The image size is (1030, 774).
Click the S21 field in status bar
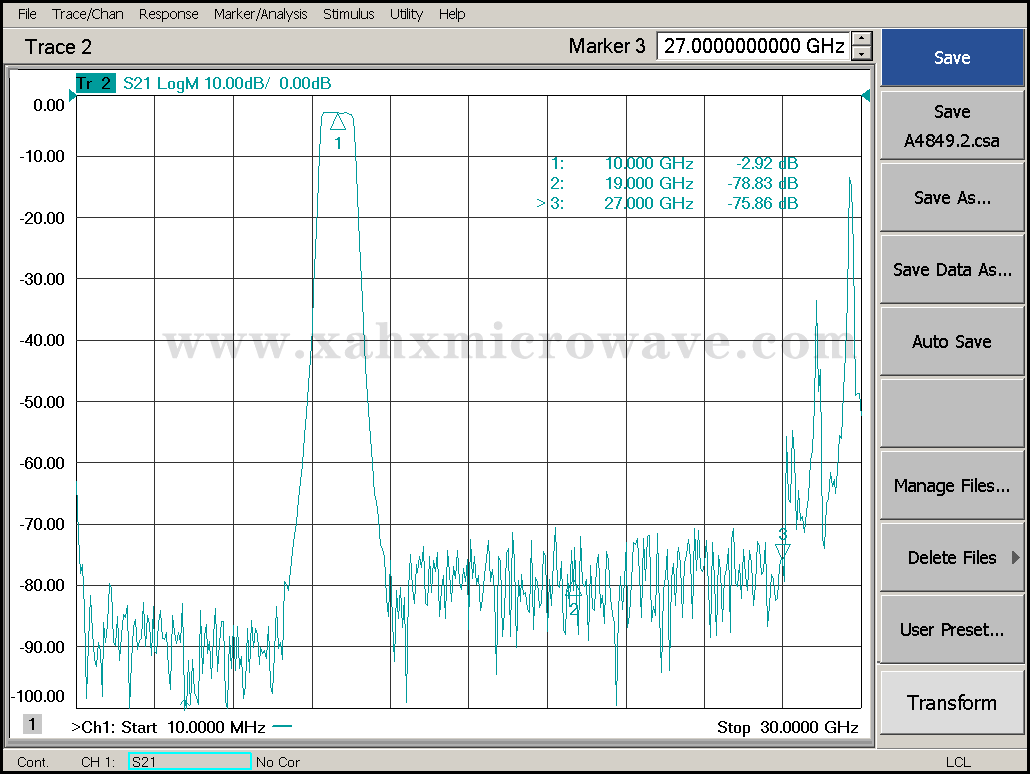[x=190, y=762]
